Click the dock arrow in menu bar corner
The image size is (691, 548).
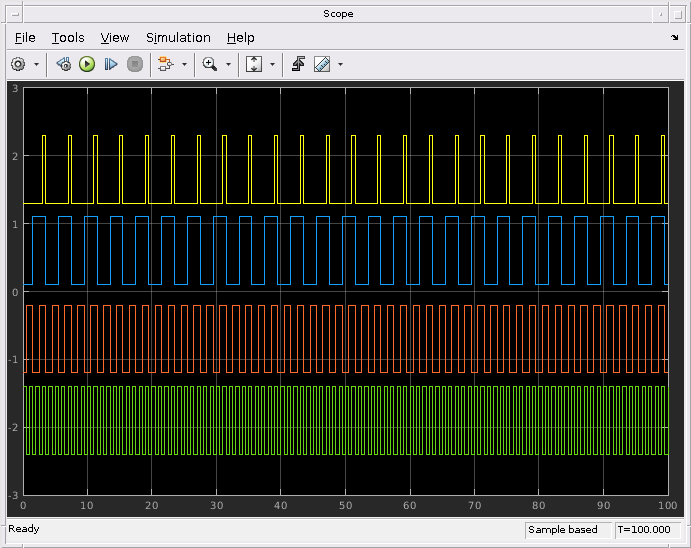(674, 37)
